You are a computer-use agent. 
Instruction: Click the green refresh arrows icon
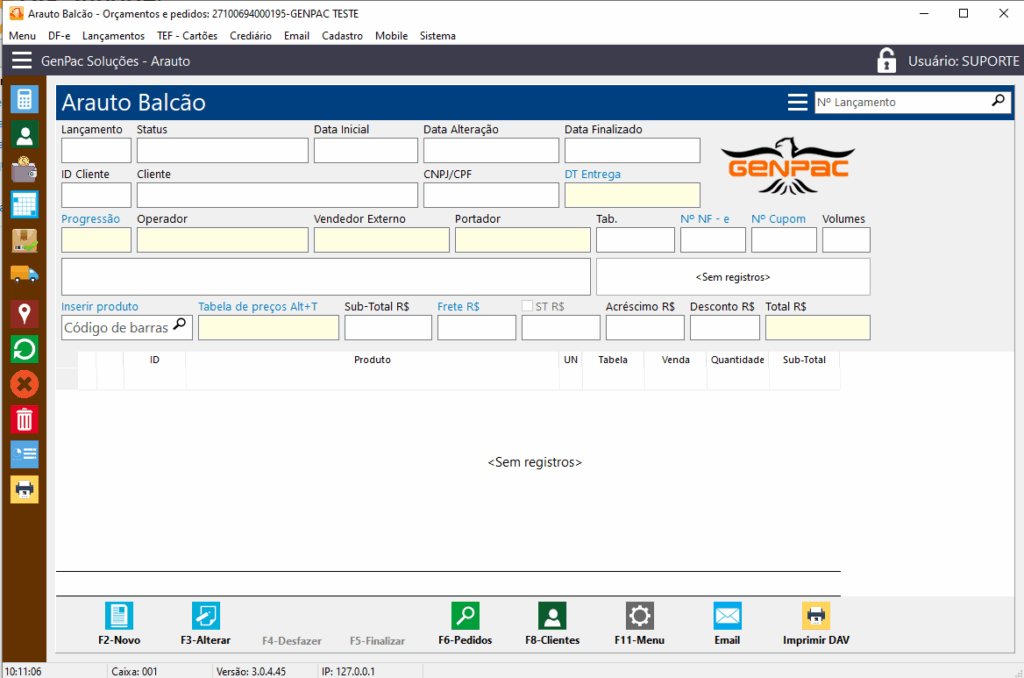24,348
